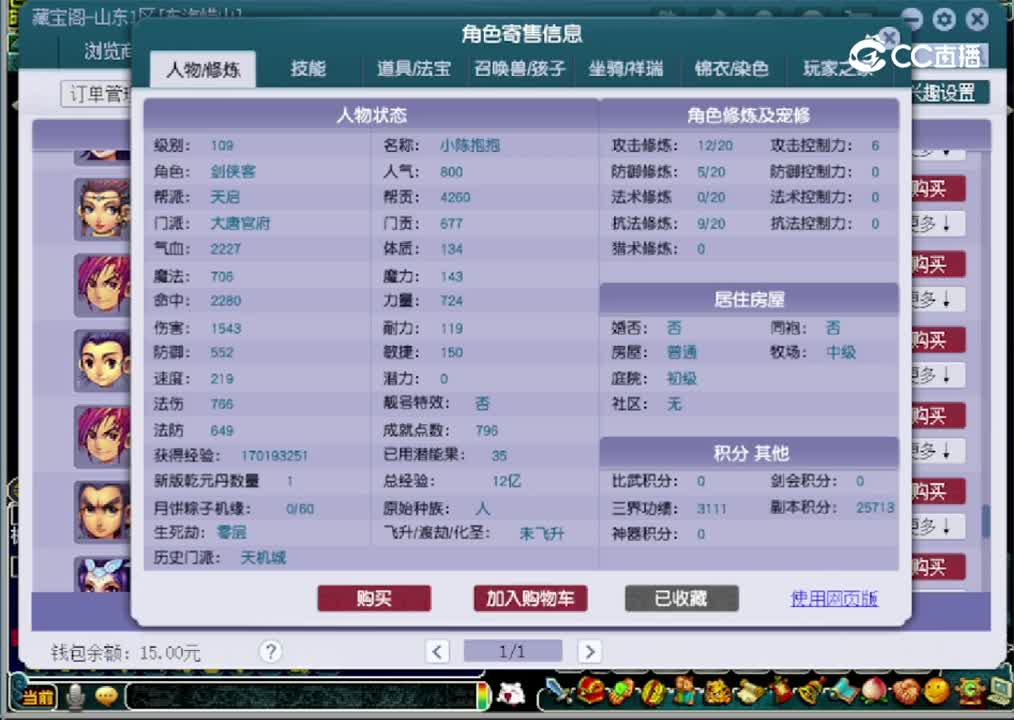
Task: Toggle the 已收藏 favorite state
Action: coord(681,598)
